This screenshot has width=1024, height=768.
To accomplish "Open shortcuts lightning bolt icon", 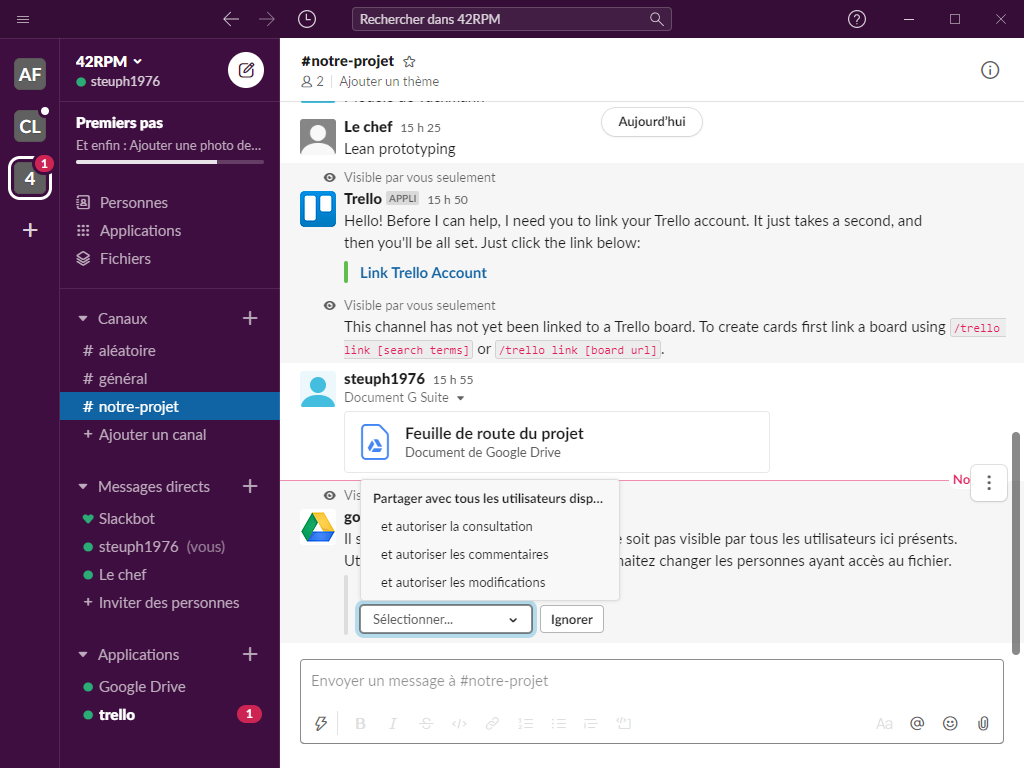I will coord(321,723).
